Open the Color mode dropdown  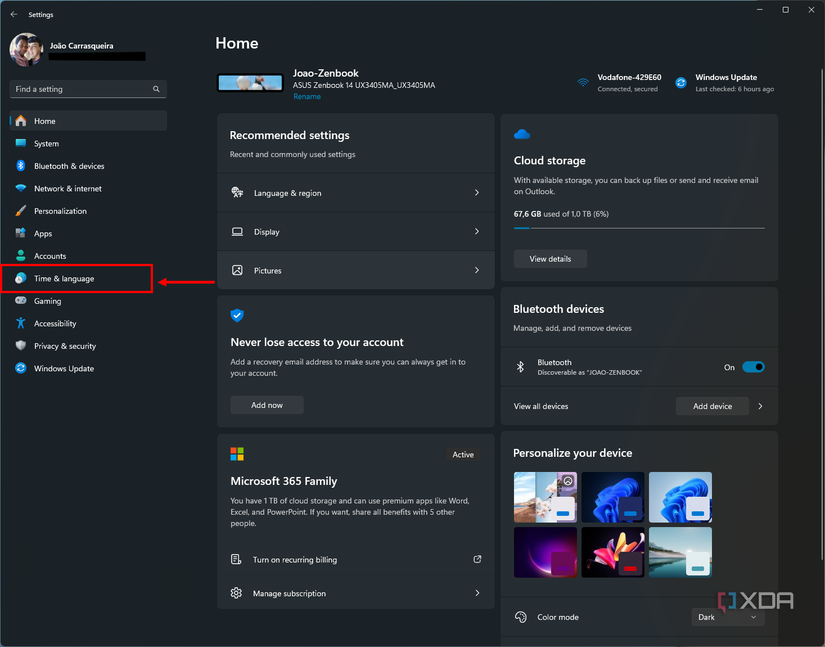tap(728, 617)
